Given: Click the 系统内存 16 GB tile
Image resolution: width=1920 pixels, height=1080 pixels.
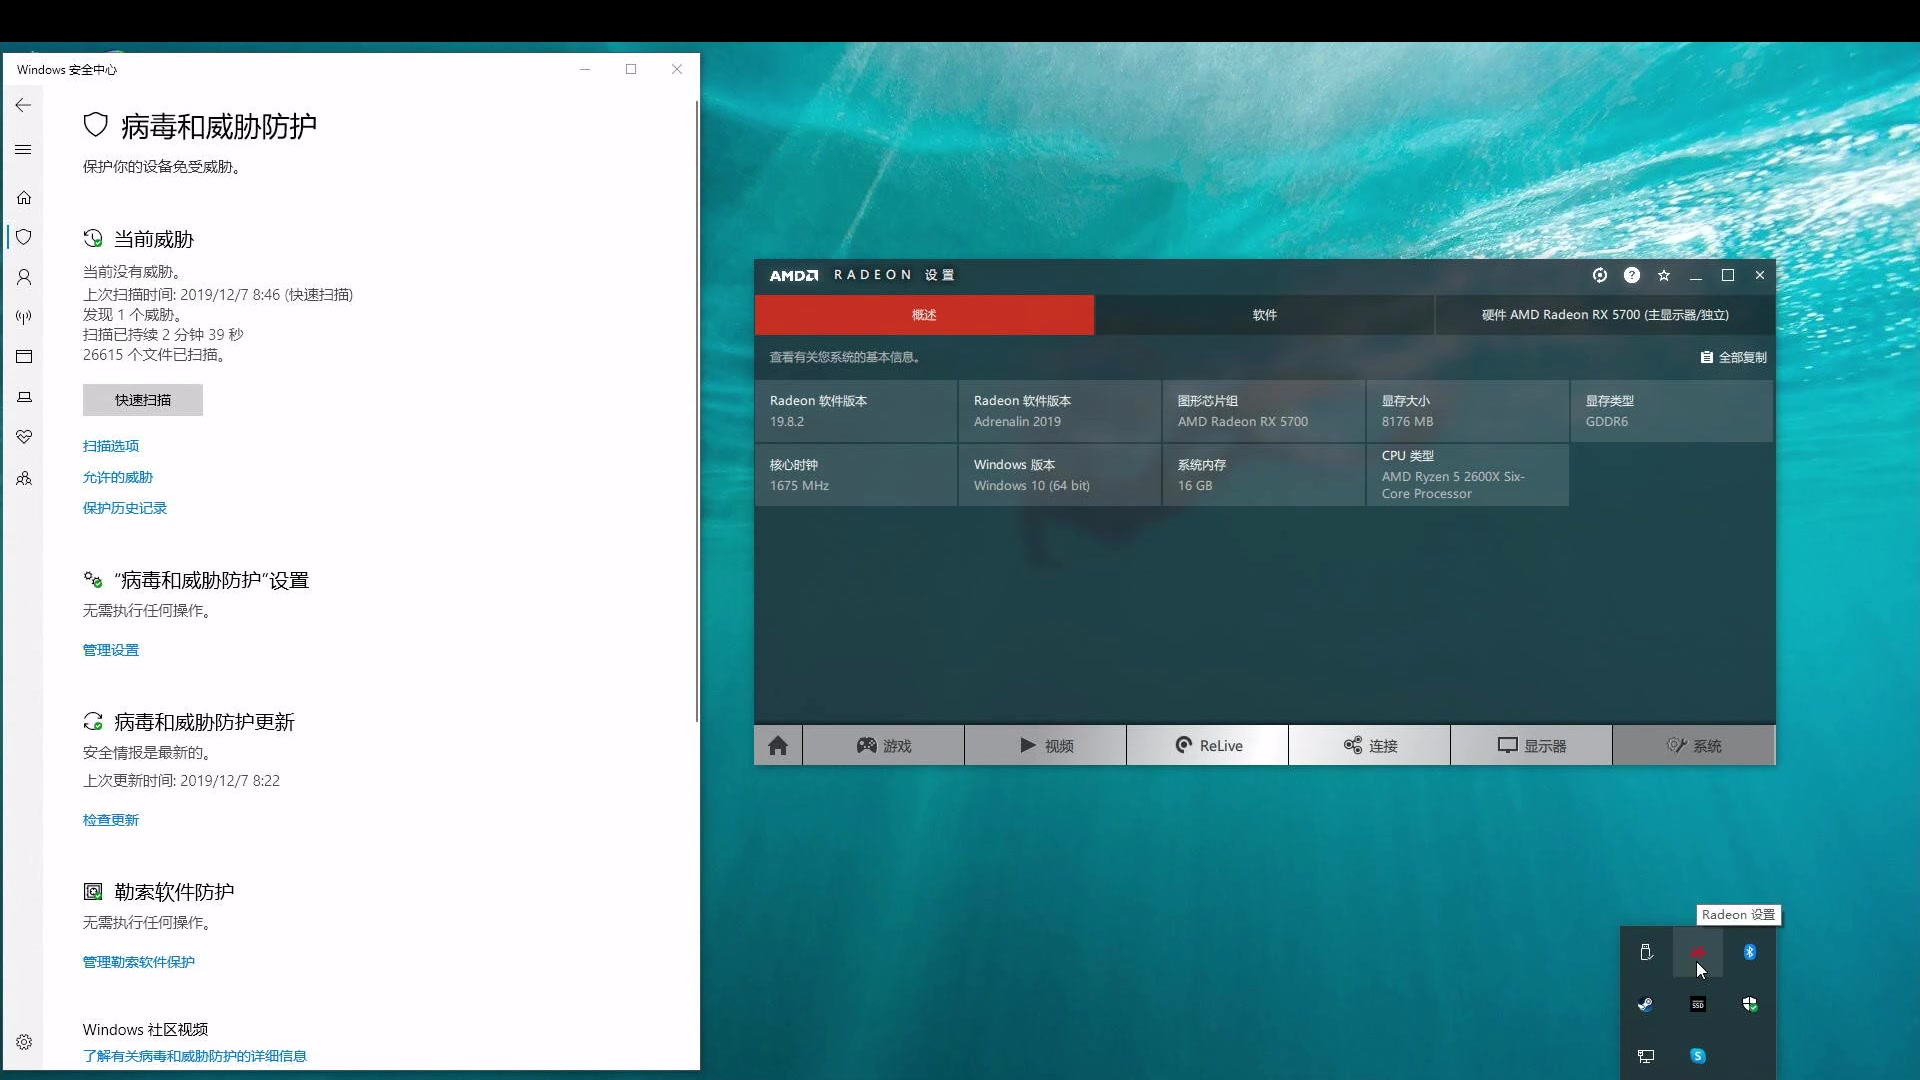Looking at the screenshot, I should click(x=1264, y=475).
